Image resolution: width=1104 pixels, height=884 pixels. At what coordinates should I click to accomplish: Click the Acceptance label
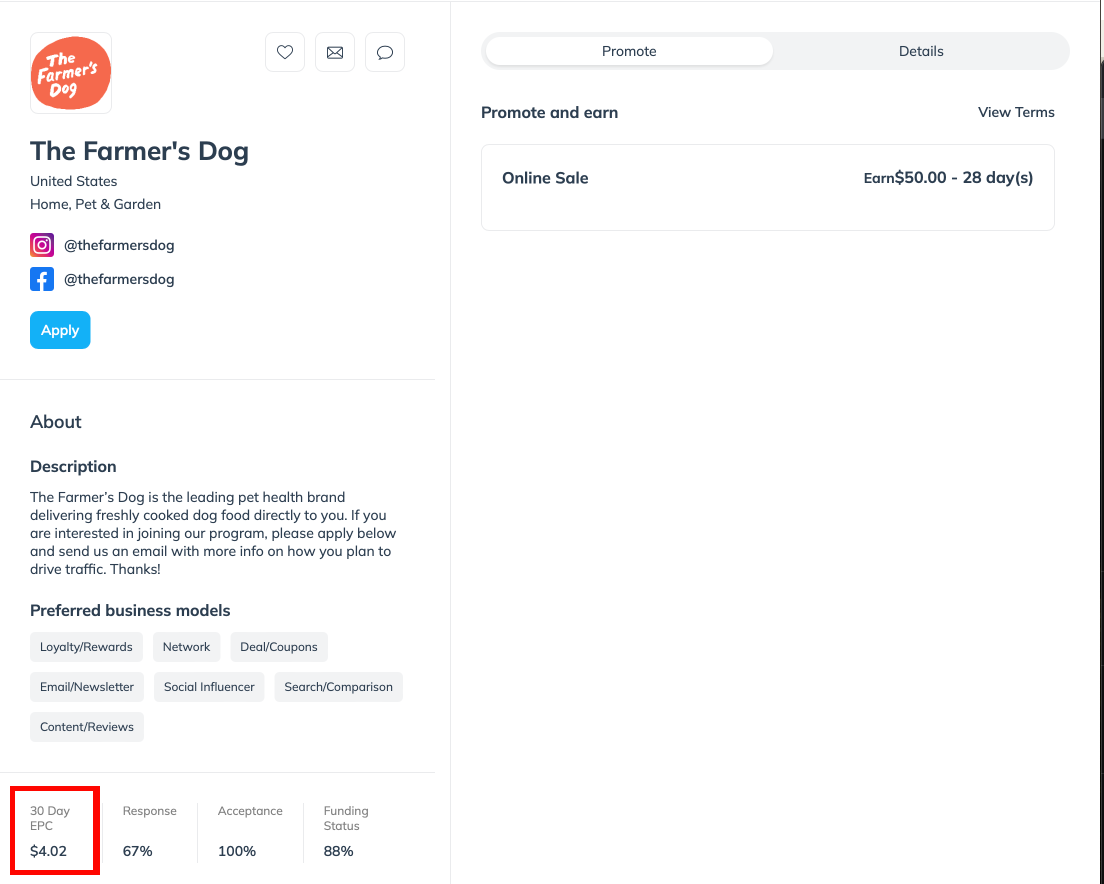[x=250, y=811]
